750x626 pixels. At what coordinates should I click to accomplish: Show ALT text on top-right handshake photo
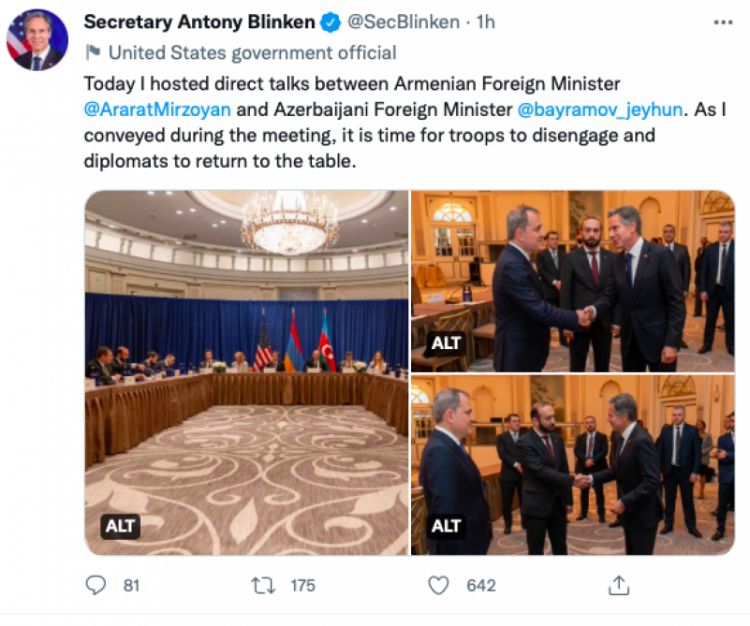click(446, 343)
